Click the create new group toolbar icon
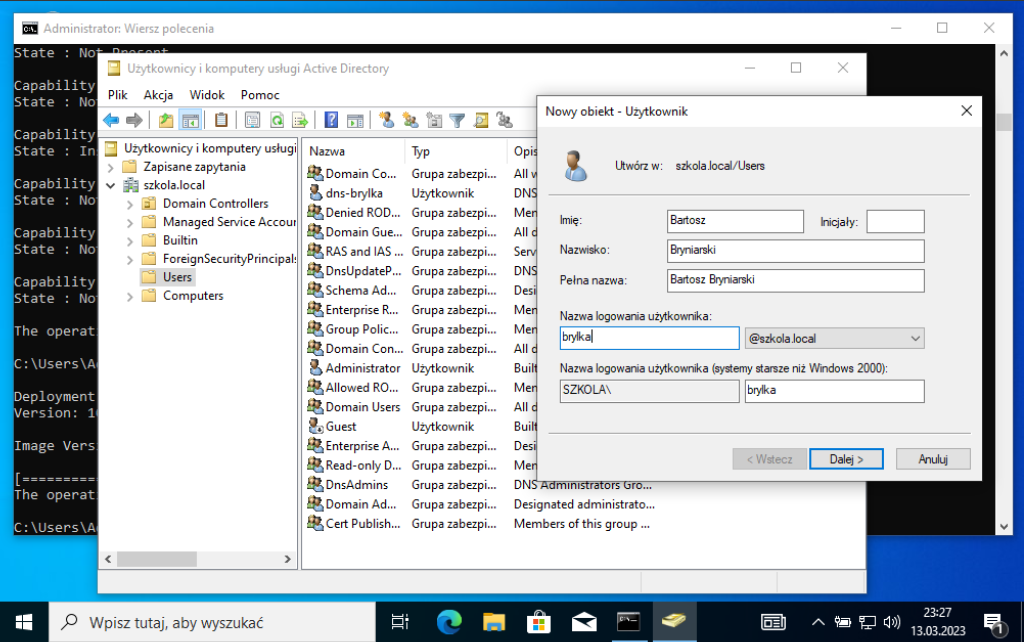This screenshot has width=1024, height=642. (410, 120)
